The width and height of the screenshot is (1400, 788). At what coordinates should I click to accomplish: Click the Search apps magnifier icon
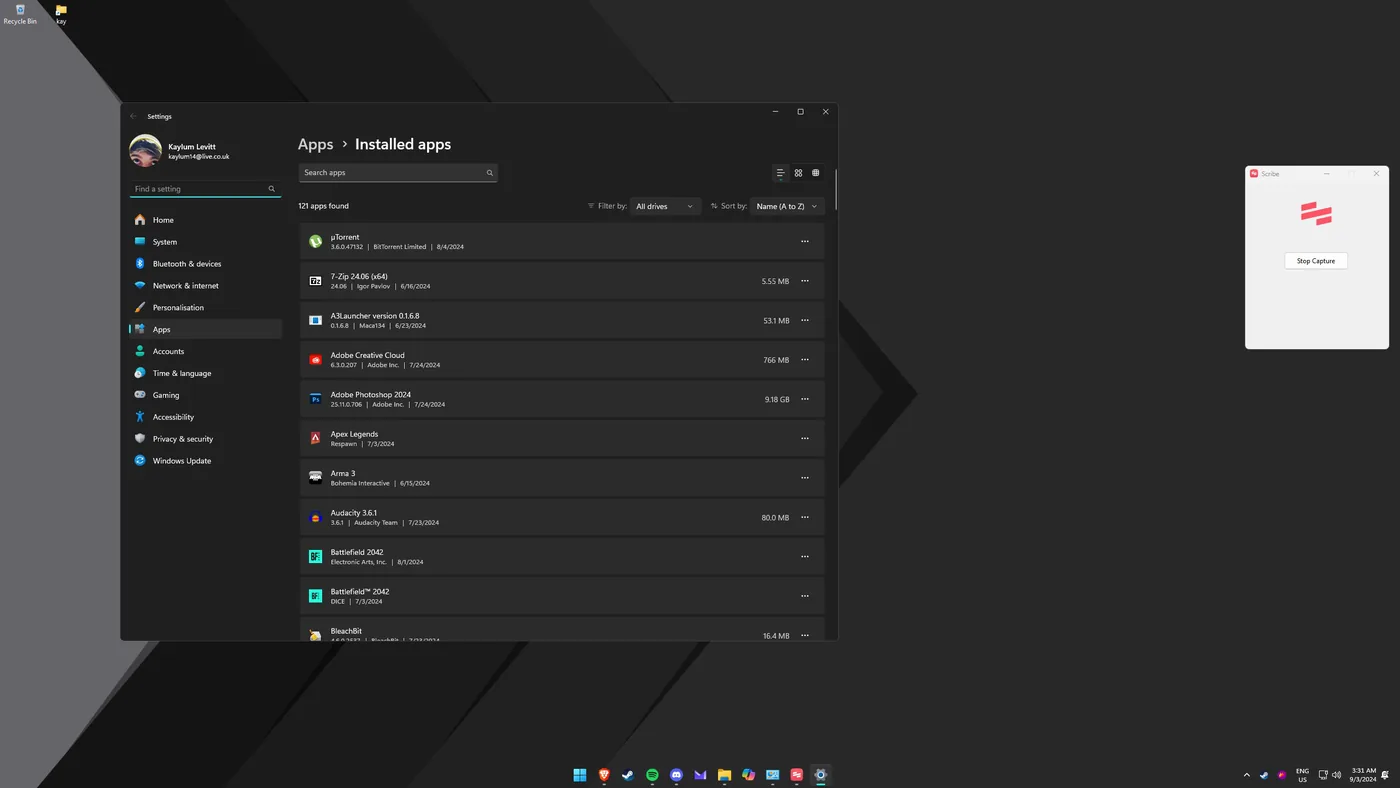(x=490, y=173)
